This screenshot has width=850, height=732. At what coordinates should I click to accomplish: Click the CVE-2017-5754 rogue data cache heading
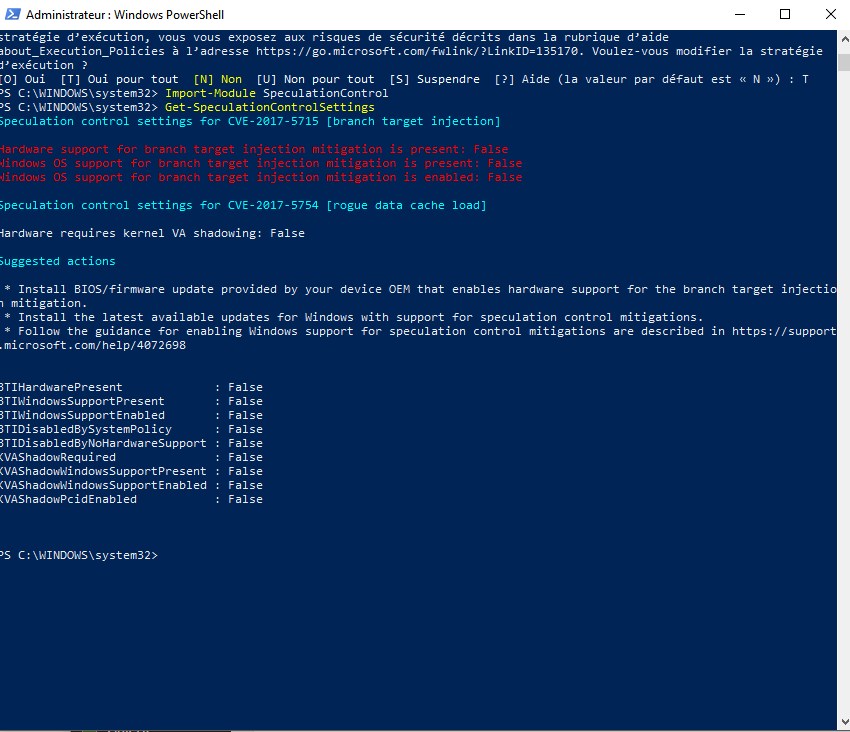coord(243,206)
